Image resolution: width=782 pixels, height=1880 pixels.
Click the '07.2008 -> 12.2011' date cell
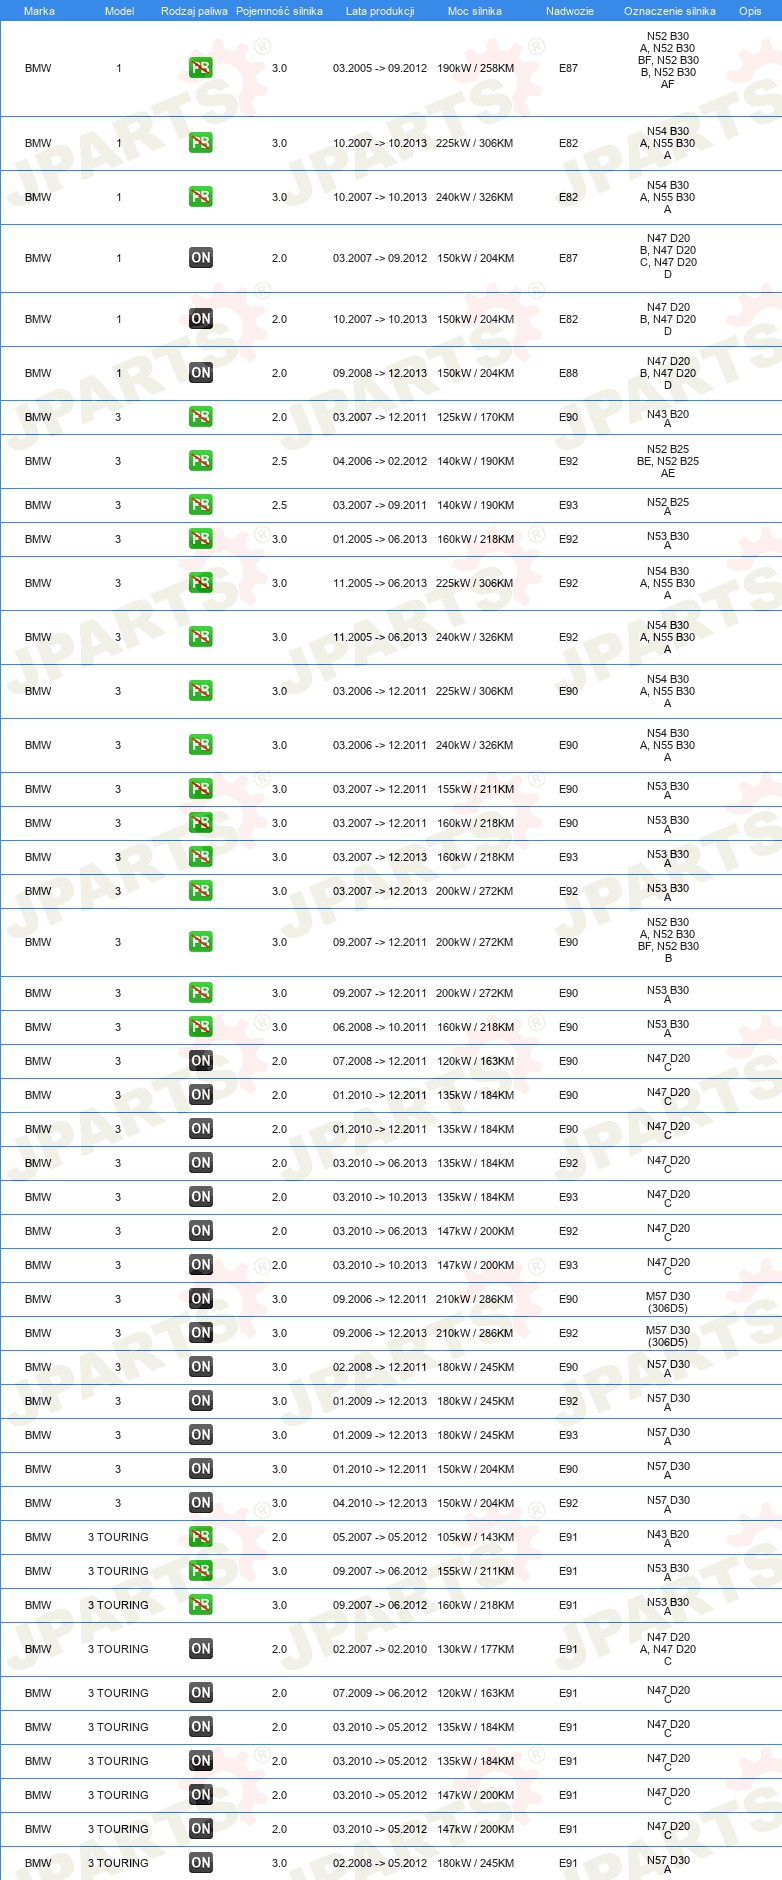380,1061
